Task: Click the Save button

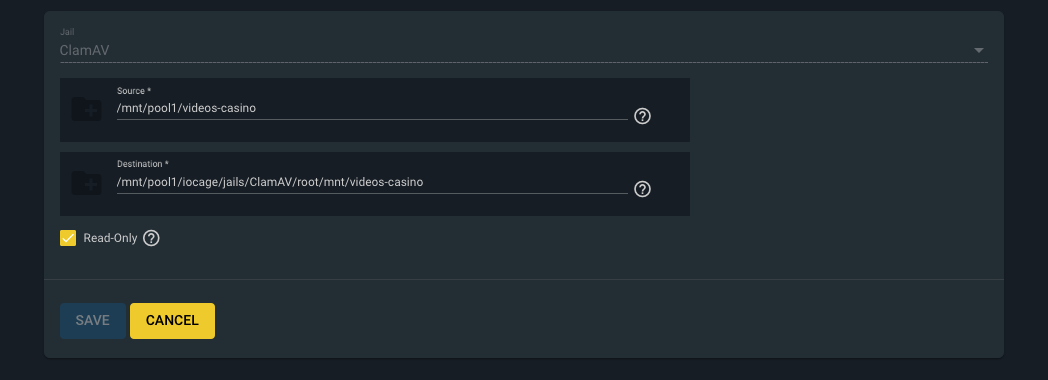Action: (93, 321)
